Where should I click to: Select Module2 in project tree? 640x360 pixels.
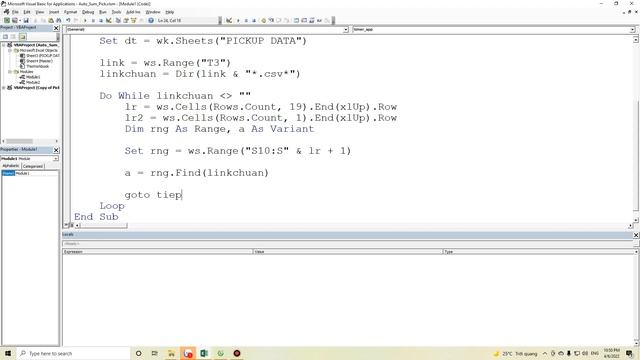(x=33, y=82)
